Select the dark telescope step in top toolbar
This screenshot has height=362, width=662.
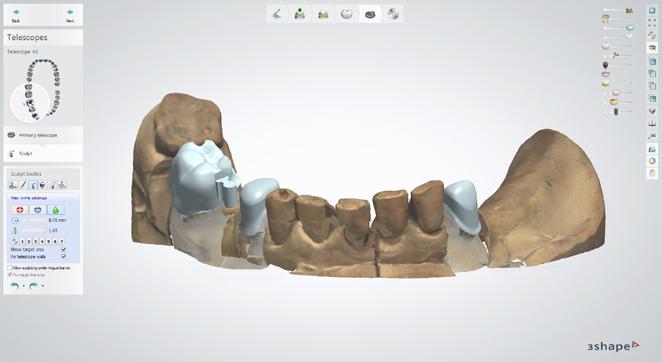pos(370,14)
